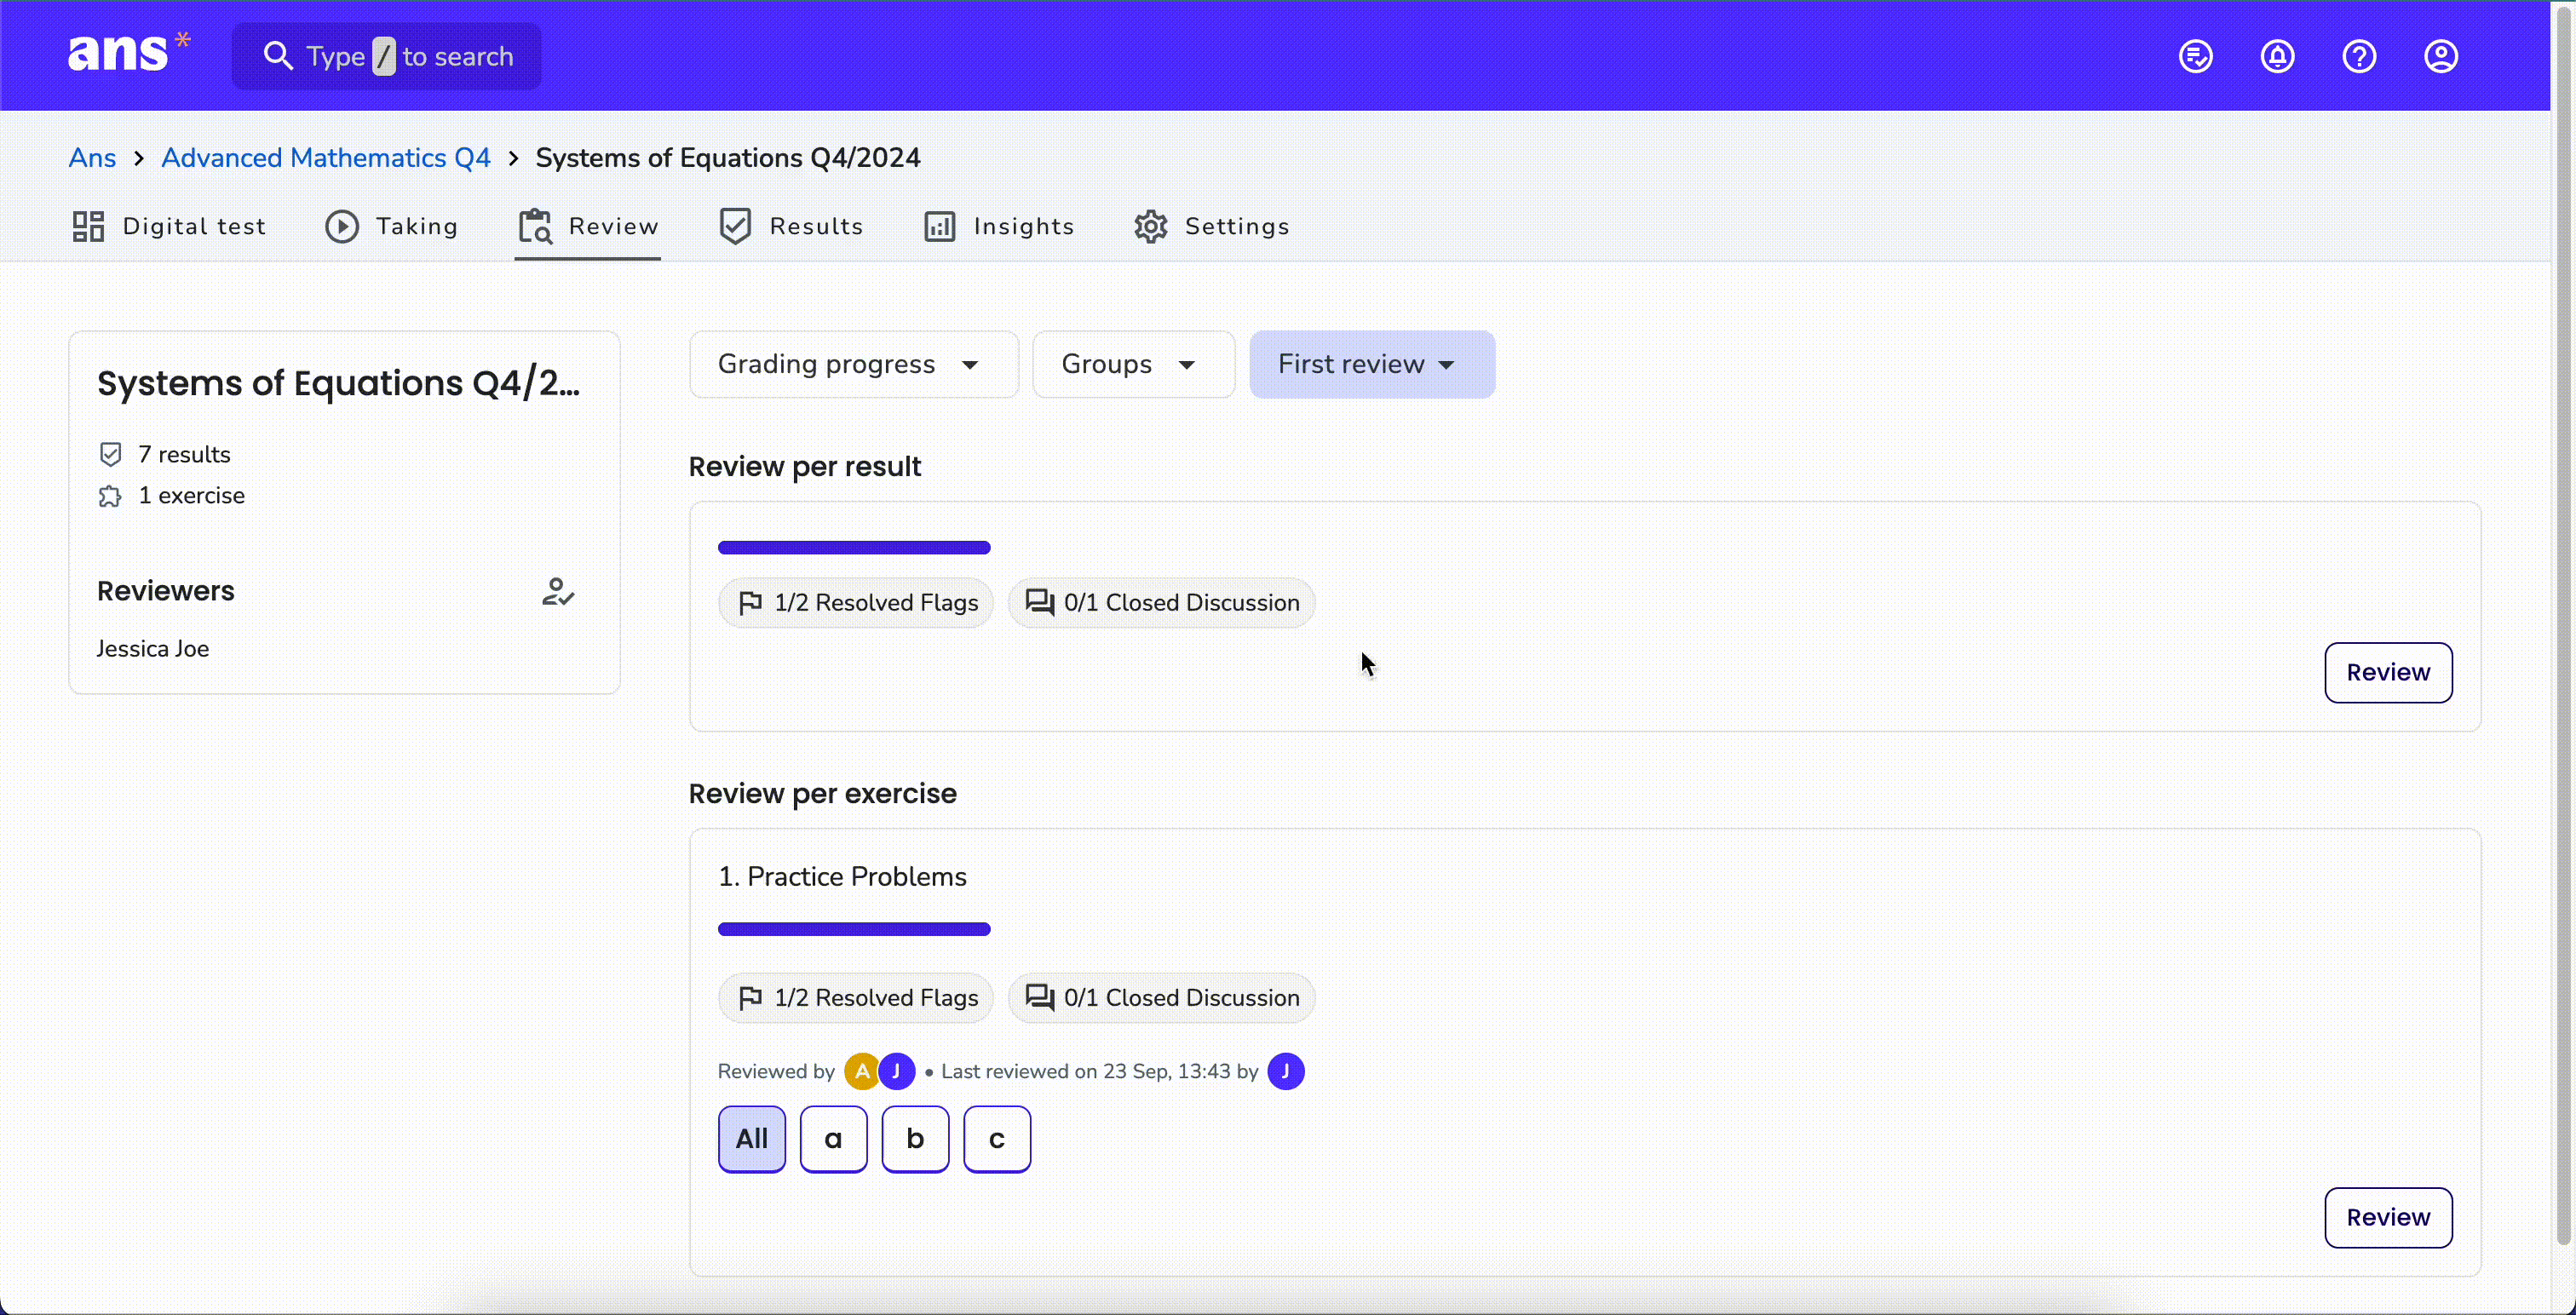Switch to the Settings tab

point(1212,226)
